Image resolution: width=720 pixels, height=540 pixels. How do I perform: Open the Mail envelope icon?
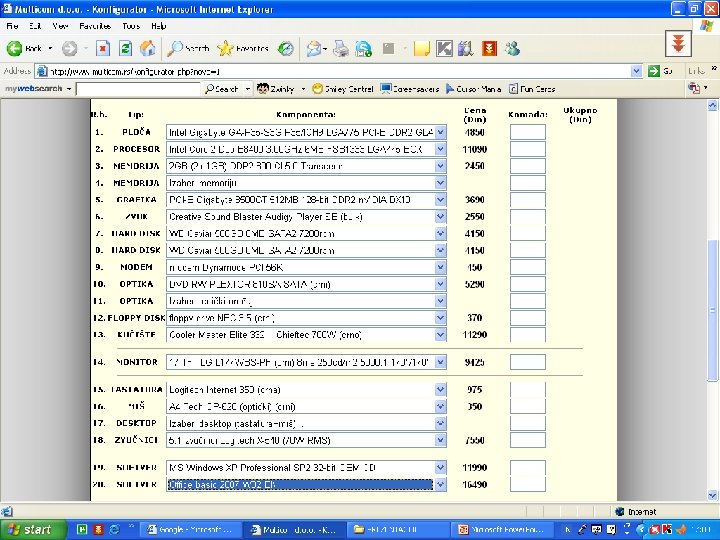click(x=314, y=48)
